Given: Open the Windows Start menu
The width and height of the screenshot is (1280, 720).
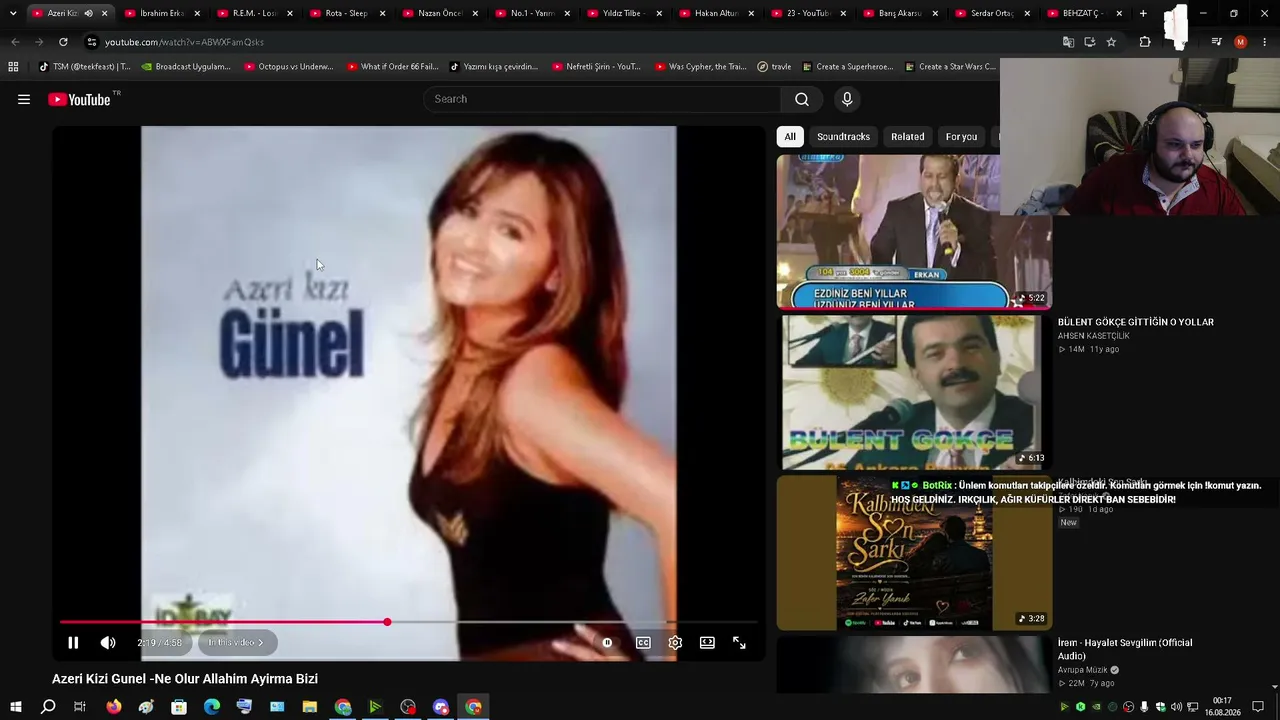Looking at the screenshot, I should (15, 707).
